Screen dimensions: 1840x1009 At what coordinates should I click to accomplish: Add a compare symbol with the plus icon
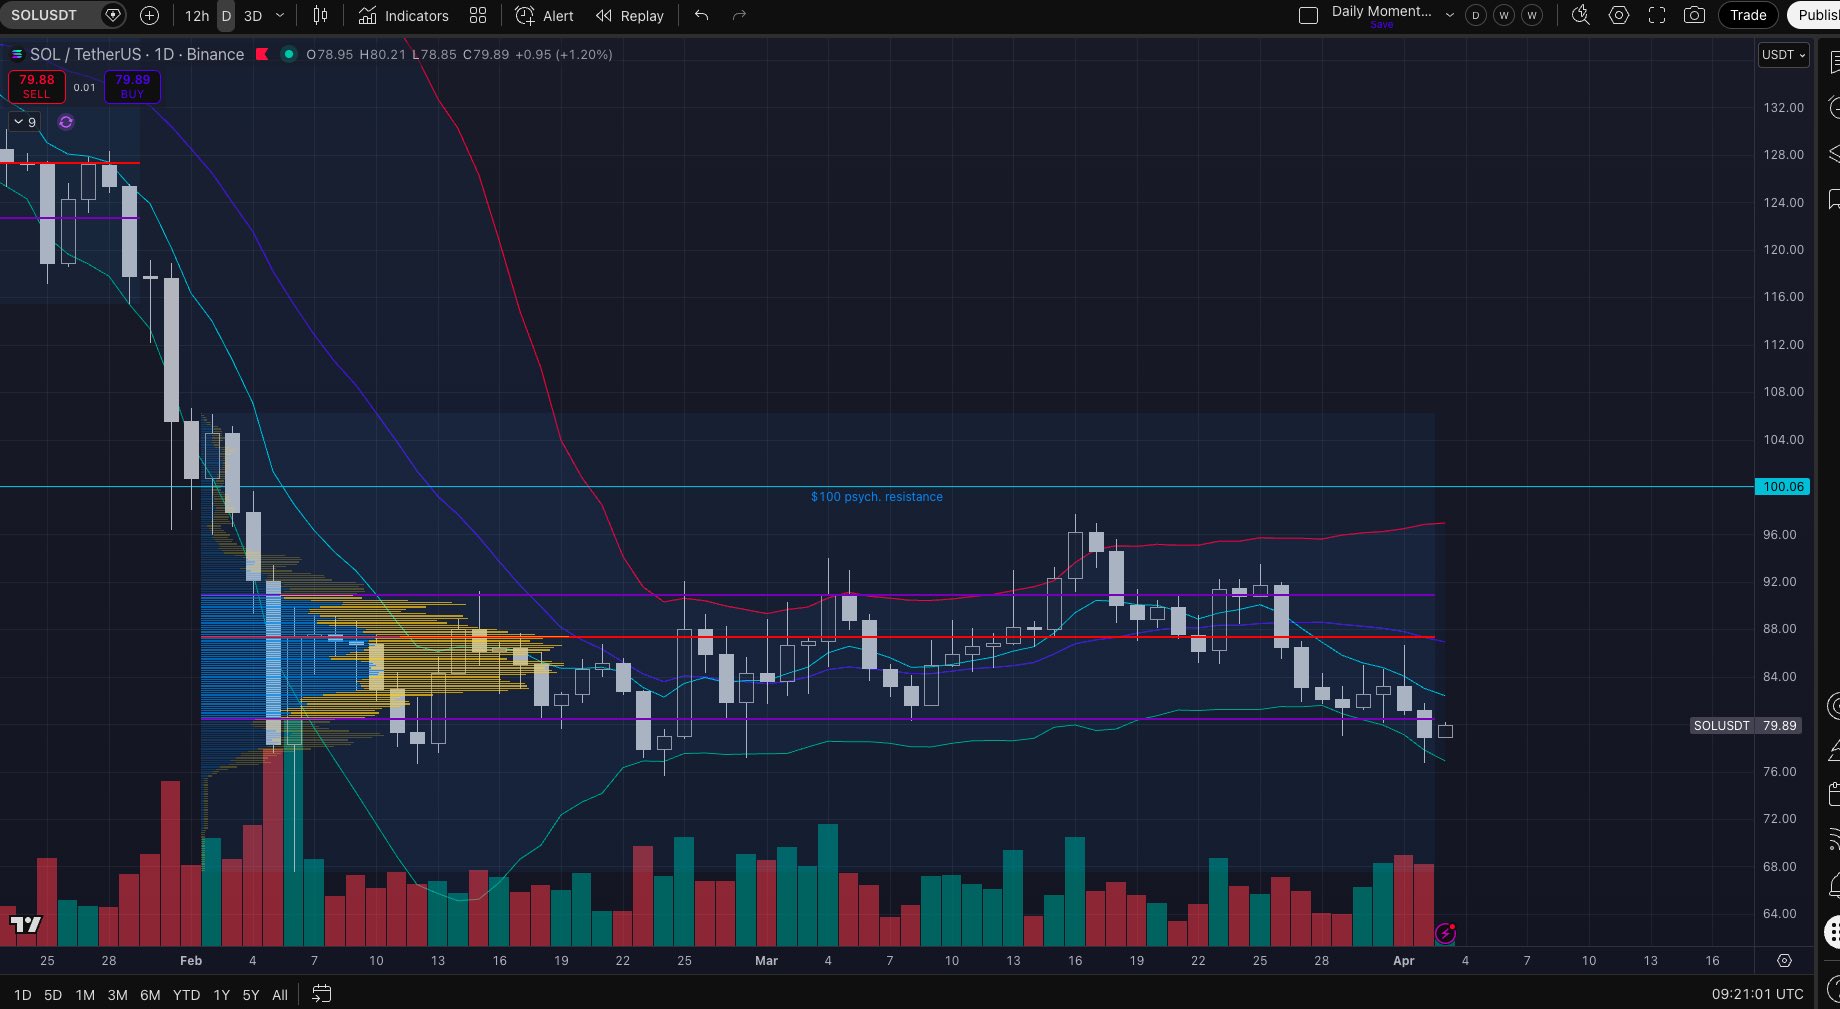pyautogui.click(x=150, y=15)
